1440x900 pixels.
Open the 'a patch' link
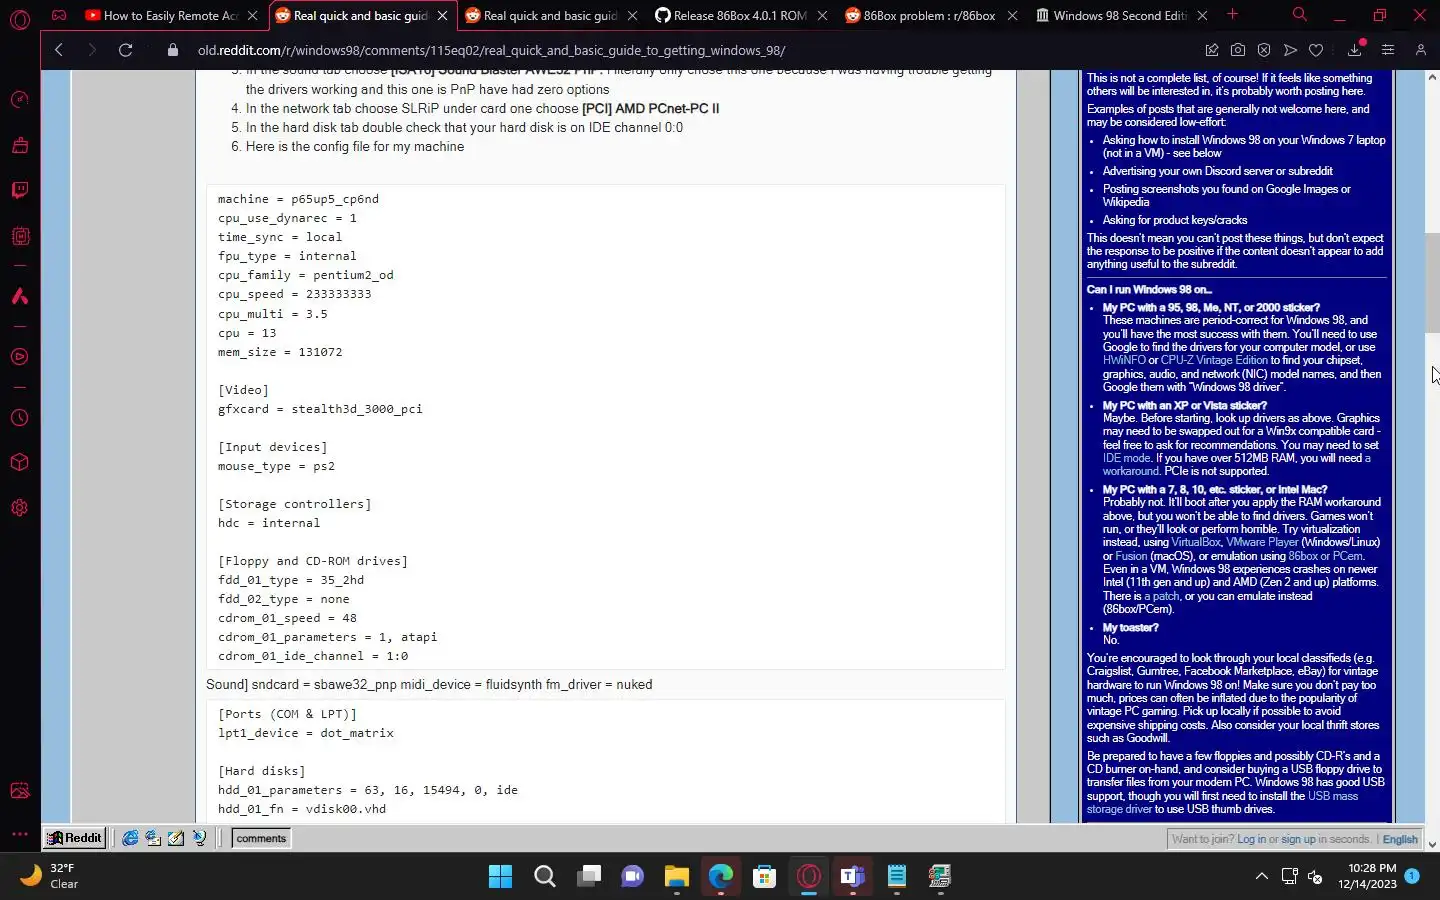(x=1162, y=596)
